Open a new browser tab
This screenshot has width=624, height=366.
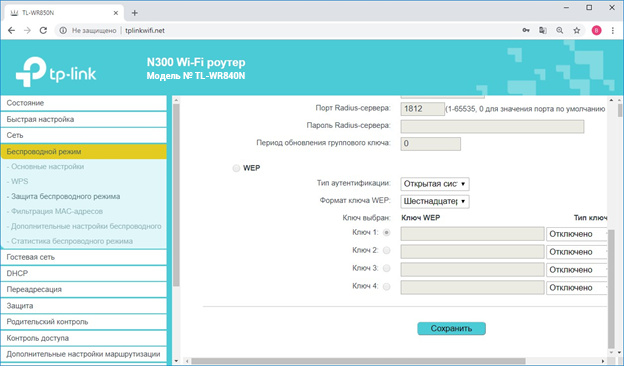[x=135, y=13]
